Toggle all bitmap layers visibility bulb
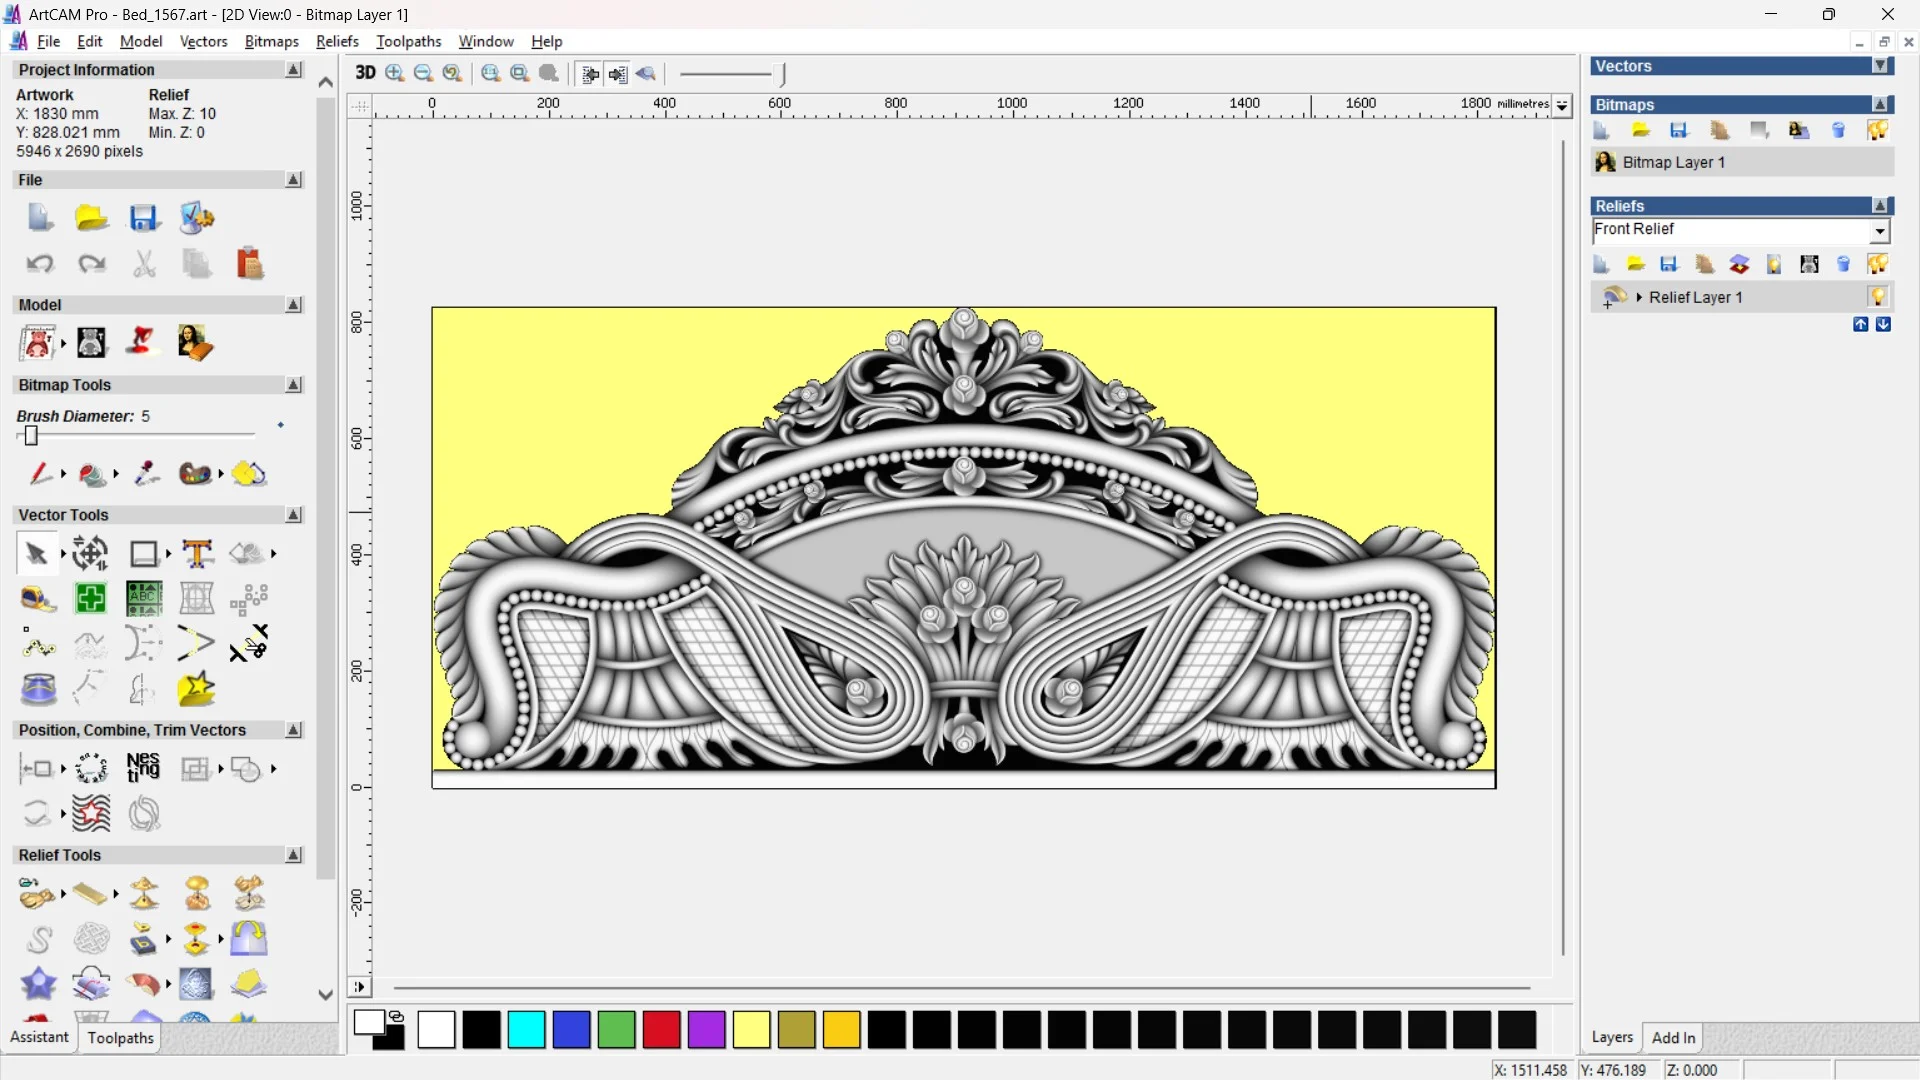Screen dimensions: 1920x1080 coord(1877,130)
